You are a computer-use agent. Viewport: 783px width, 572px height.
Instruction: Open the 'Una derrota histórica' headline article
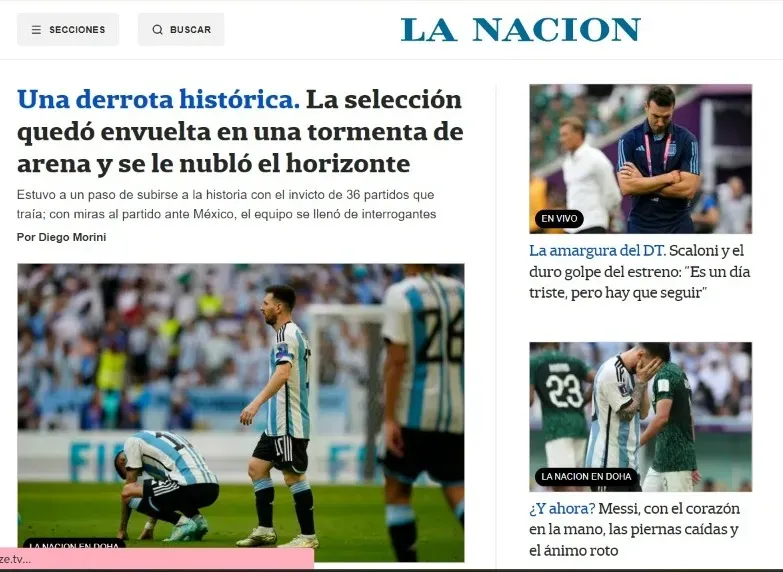[240, 131]
